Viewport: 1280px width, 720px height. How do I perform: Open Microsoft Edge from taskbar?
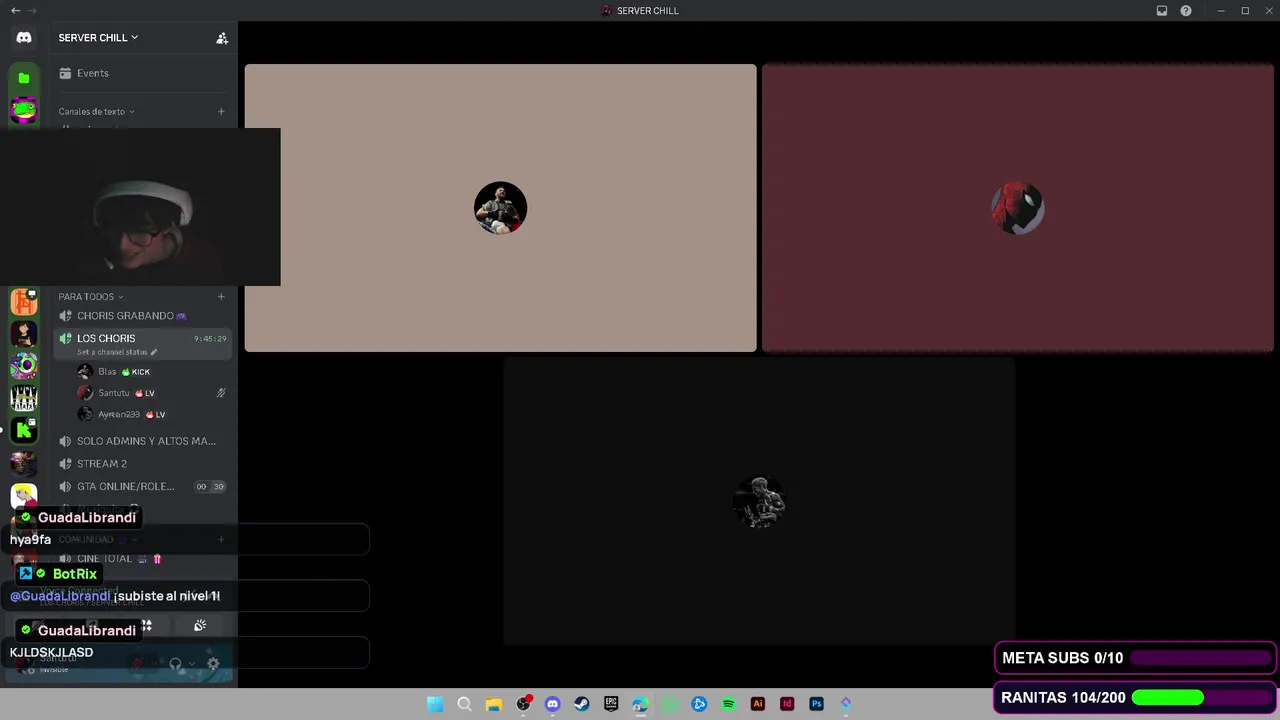640,704
